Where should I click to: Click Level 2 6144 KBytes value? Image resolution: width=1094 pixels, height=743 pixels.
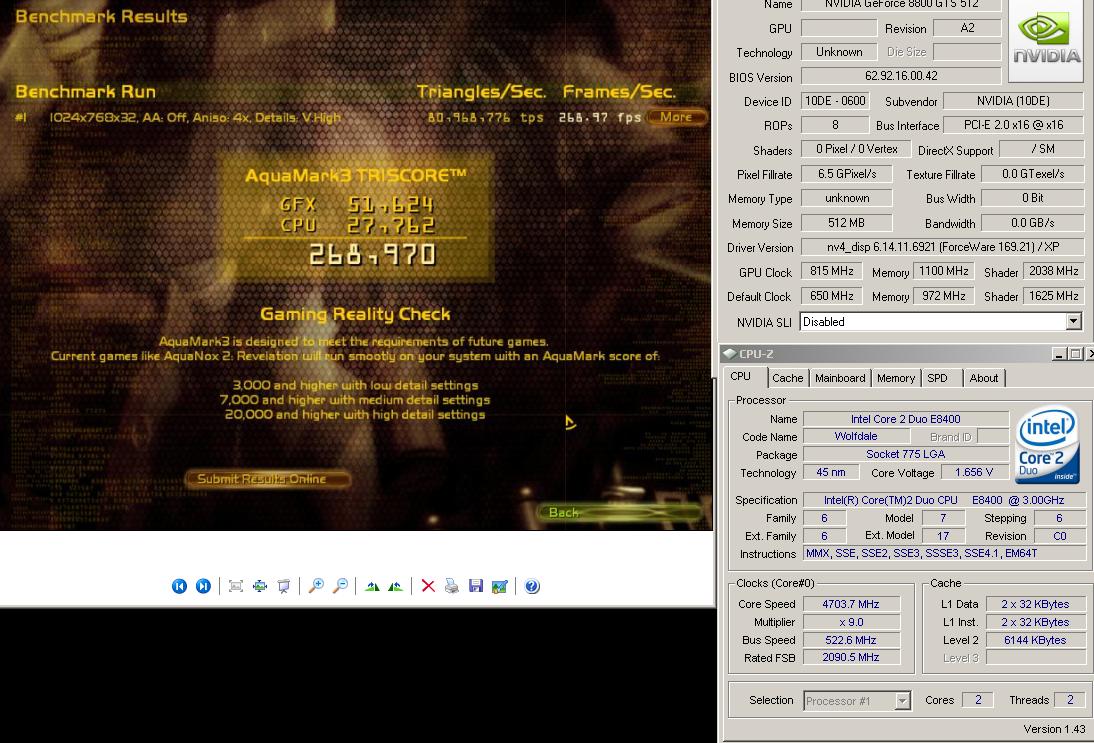1035,640
